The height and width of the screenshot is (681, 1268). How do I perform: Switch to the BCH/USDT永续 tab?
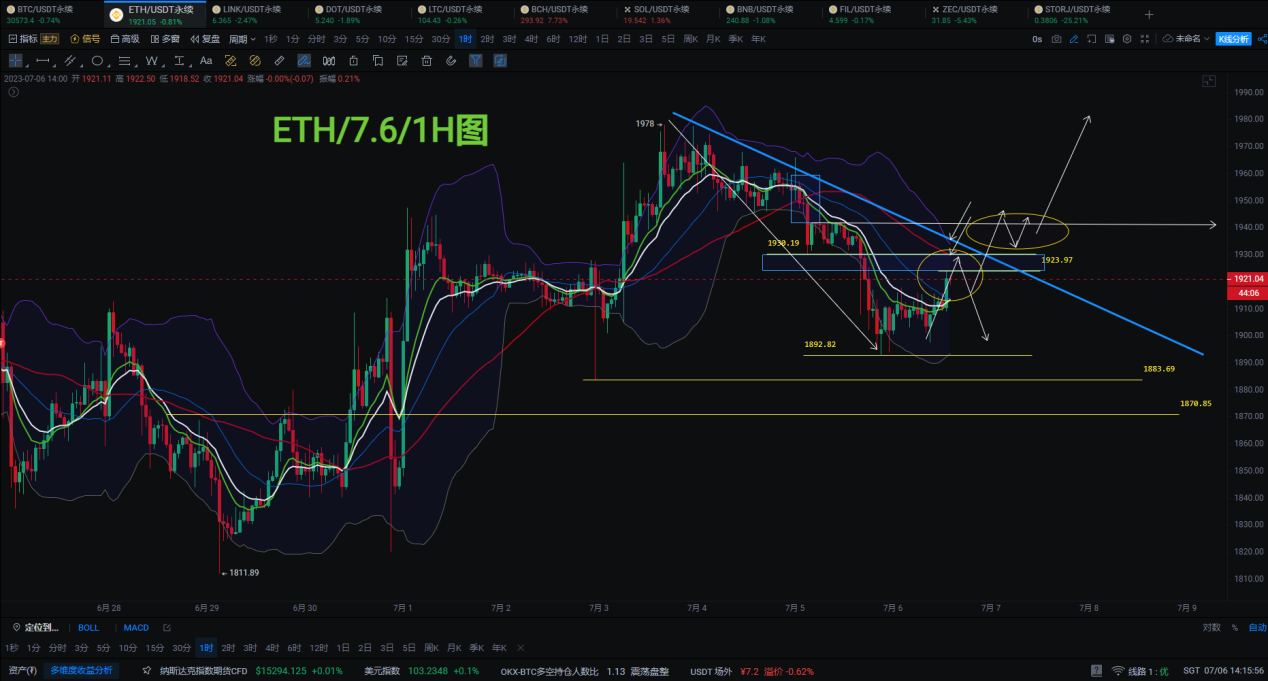(564, 14)
